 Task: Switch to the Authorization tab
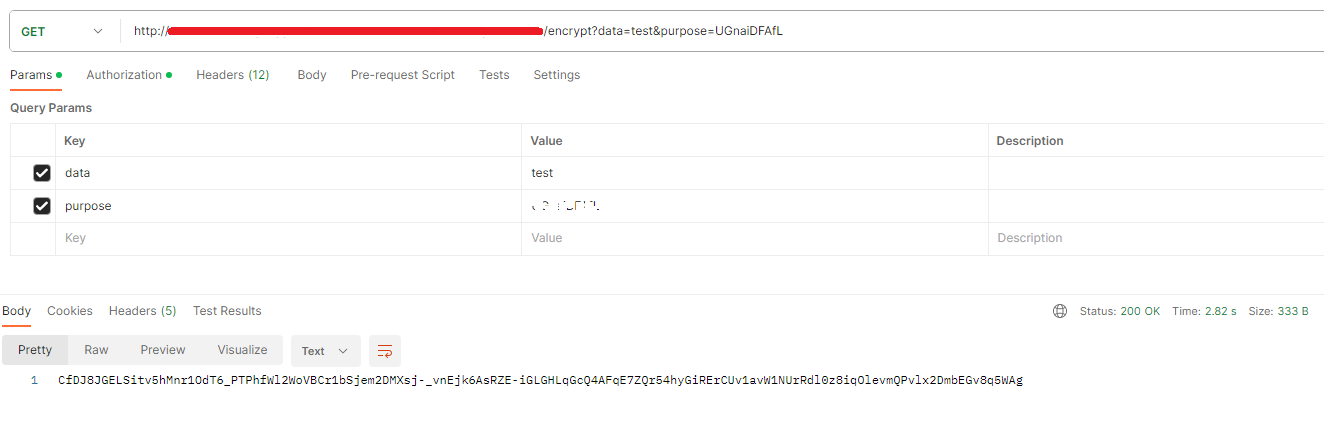(125, 75)
